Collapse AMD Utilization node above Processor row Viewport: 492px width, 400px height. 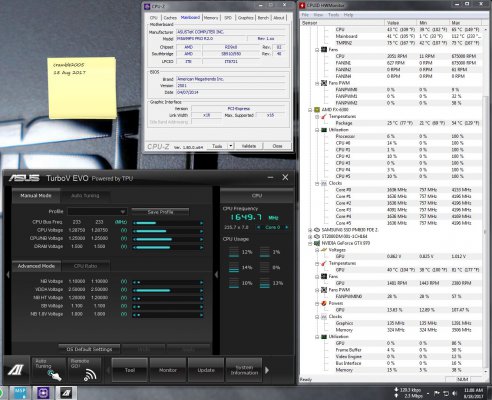[x=317, y=130]
